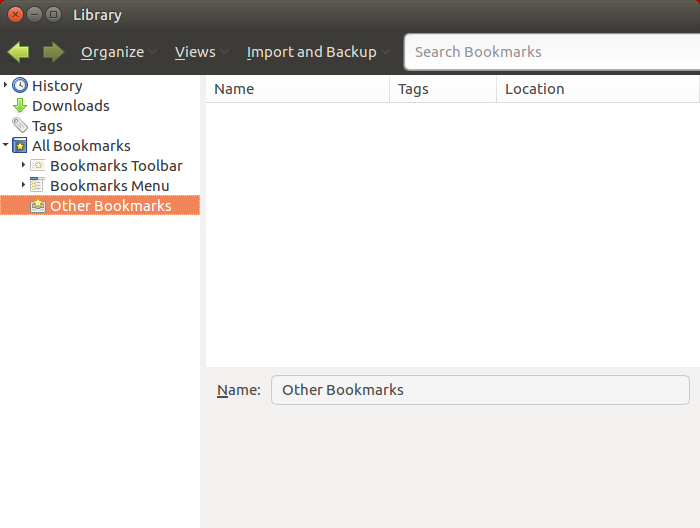The image size is (700, 528).
Task: Select Tags in the sidebar
Action: (x=47, y=126)
